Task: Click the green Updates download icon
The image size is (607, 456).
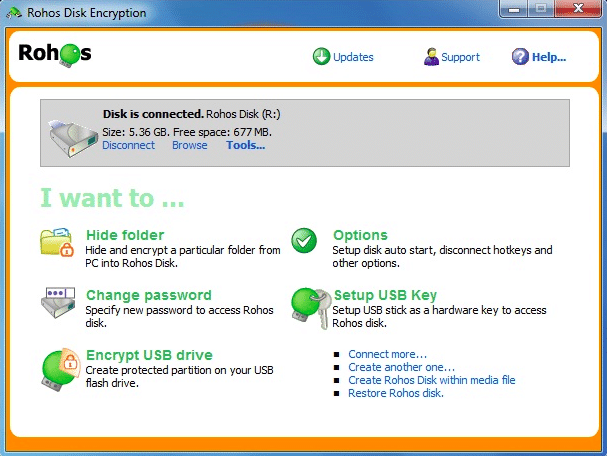Action: point(321,57)
